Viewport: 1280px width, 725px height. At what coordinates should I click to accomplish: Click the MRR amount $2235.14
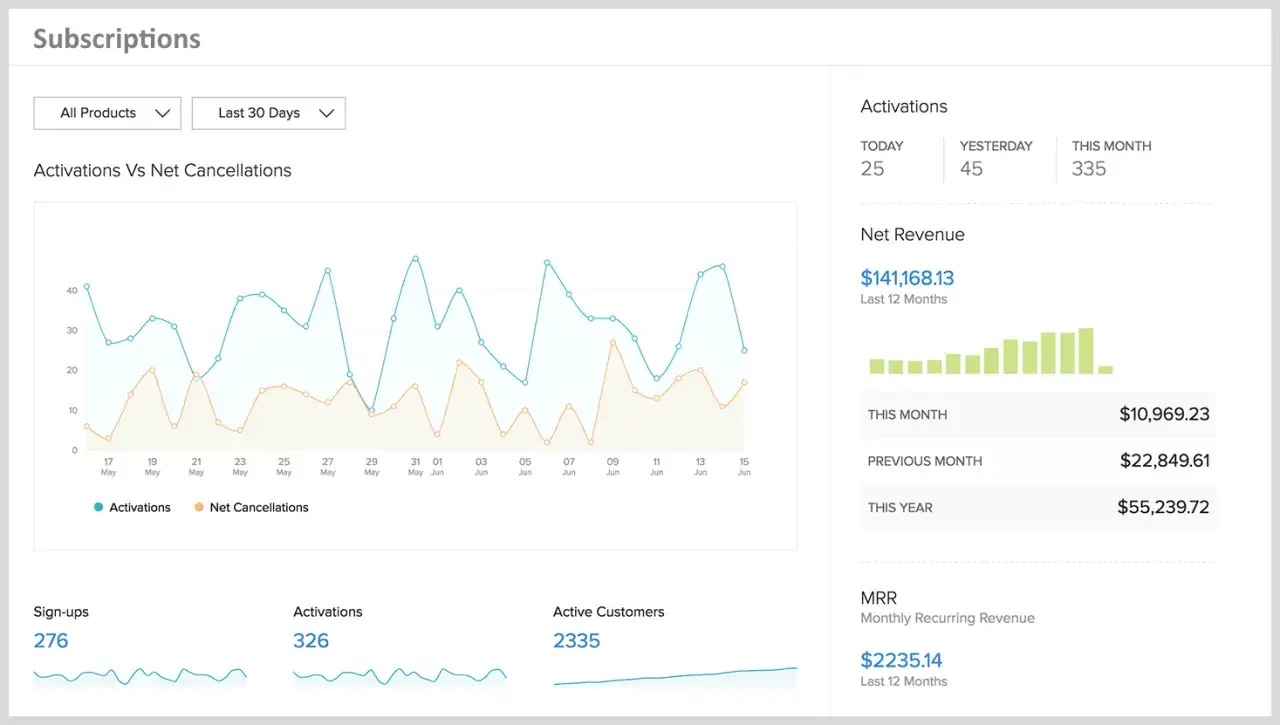901,660
